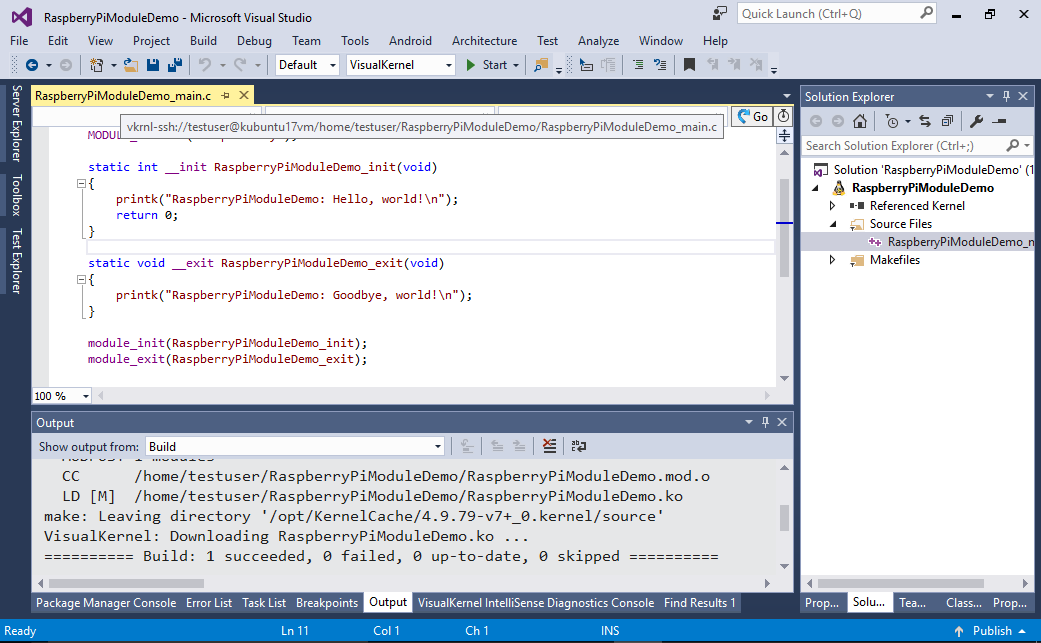Collapse all in Solution Explorer
Screen dimensions: 1041x643
[x=947, y=121]
